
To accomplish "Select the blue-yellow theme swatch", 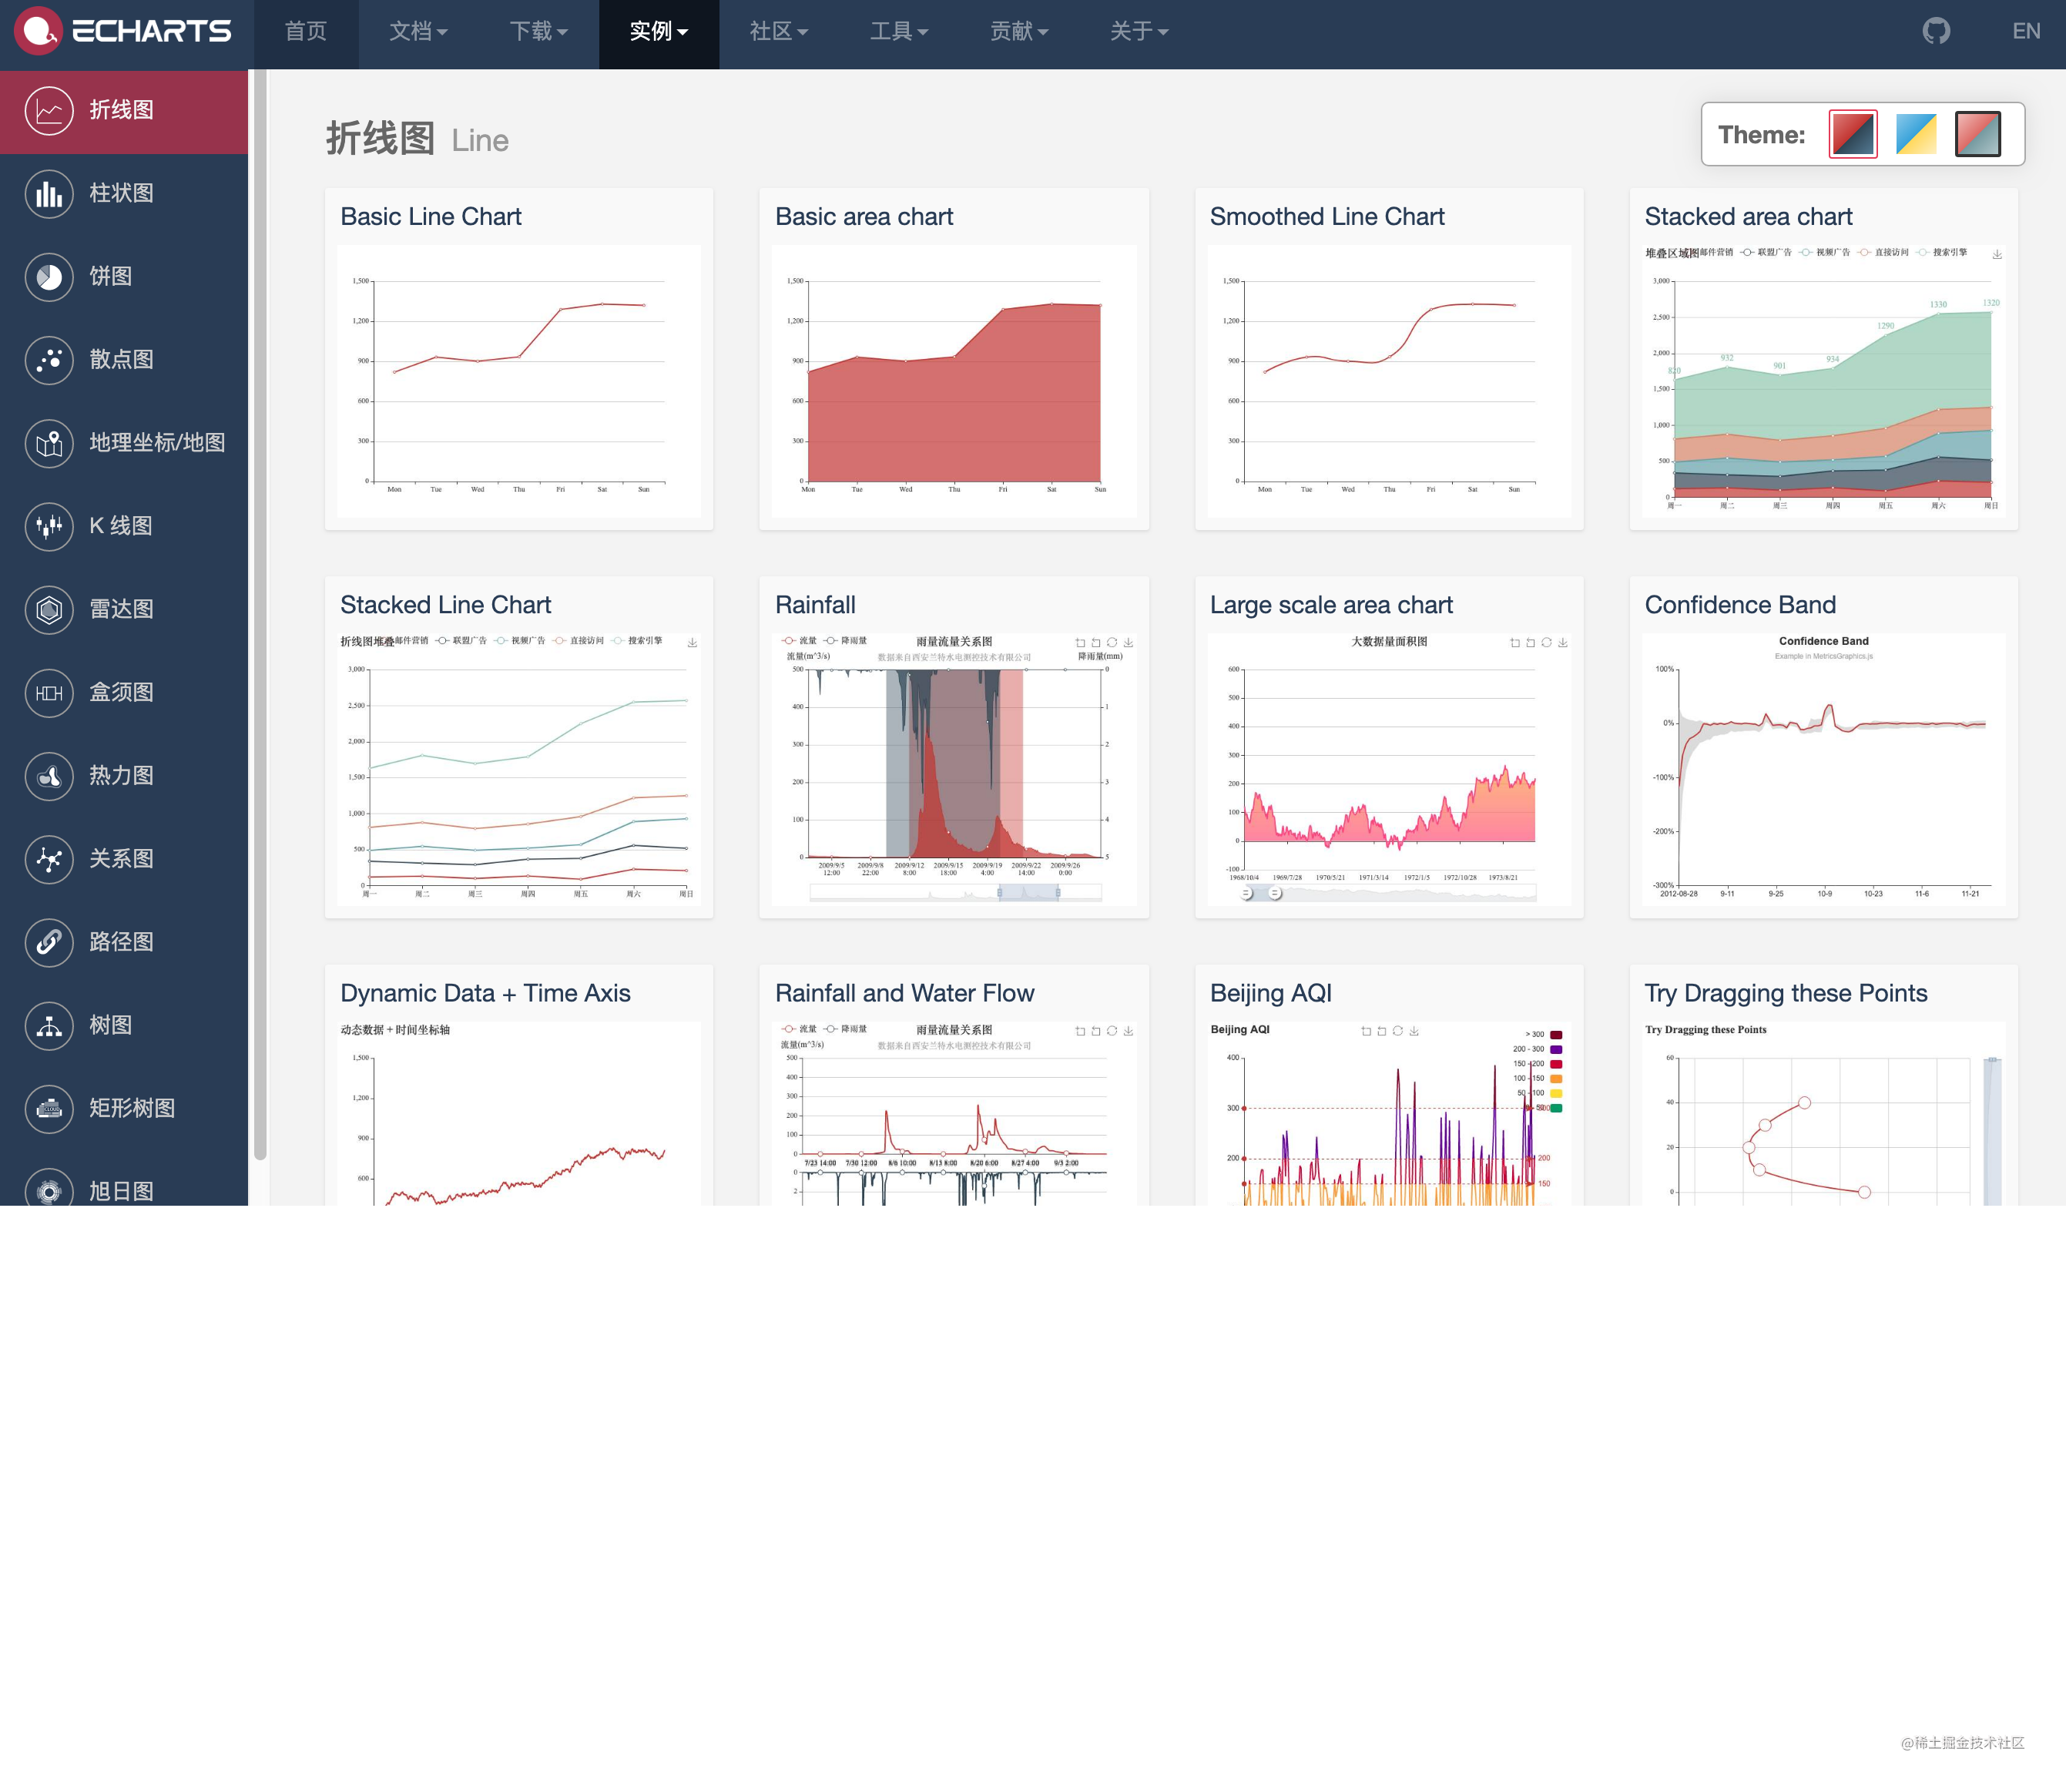I will (x=1916, y=134).
